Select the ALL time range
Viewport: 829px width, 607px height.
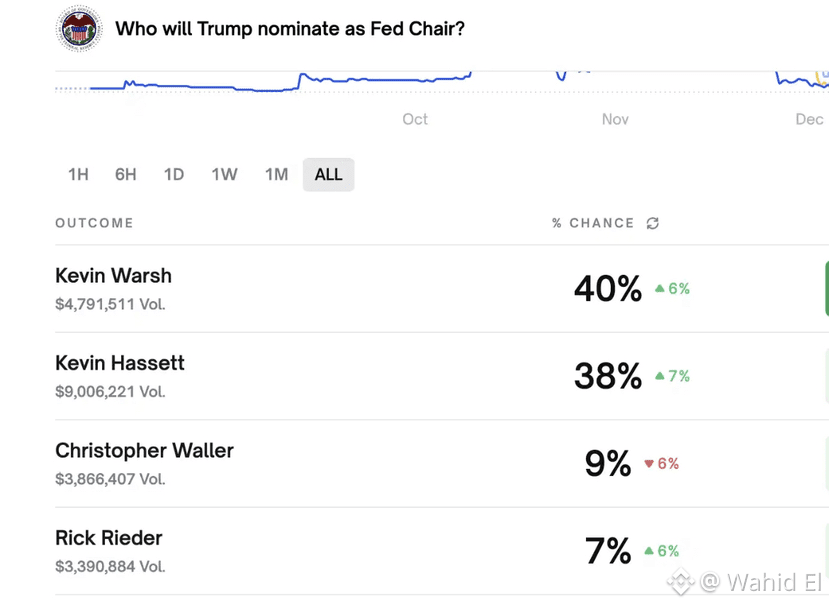pos(328,175)
